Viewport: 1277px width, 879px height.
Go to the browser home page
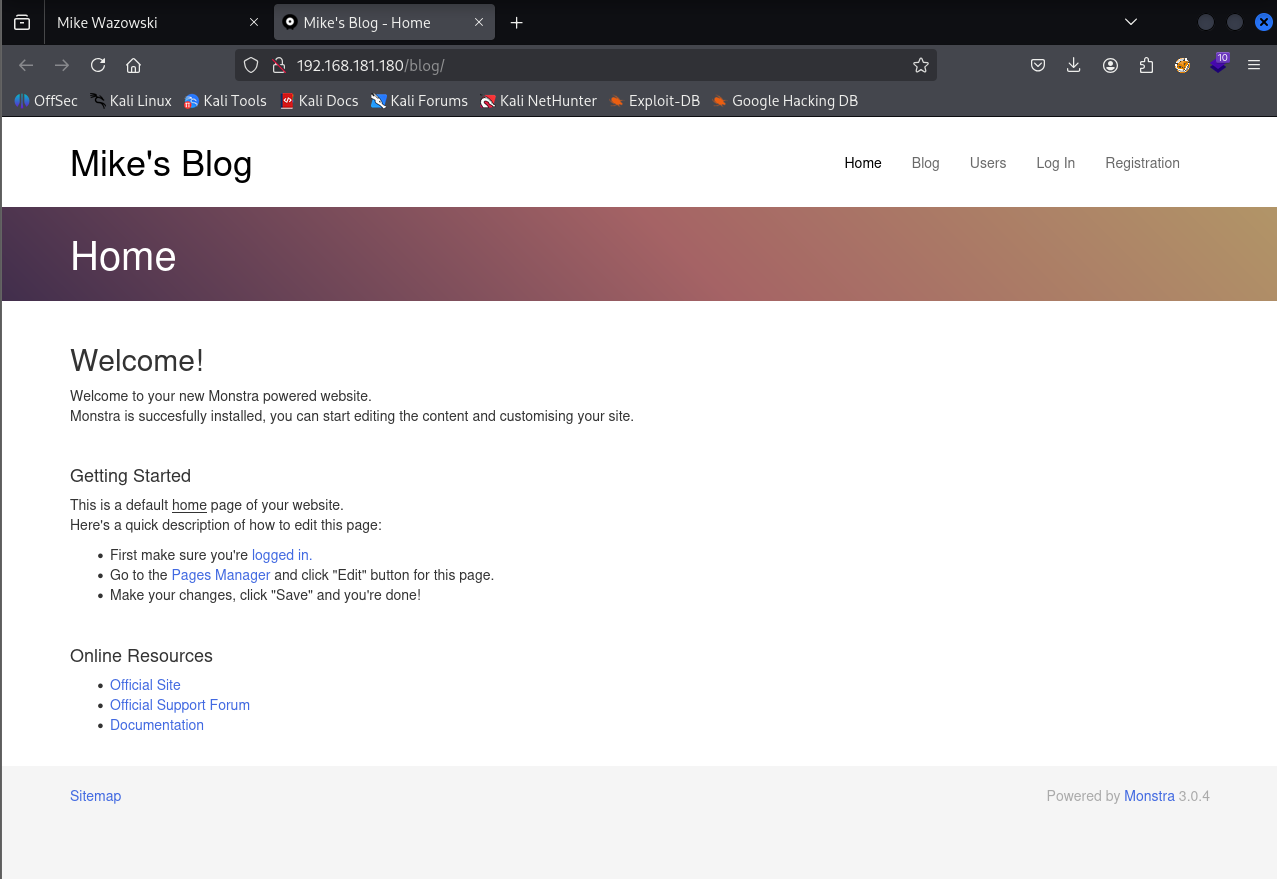pos(133,65)
